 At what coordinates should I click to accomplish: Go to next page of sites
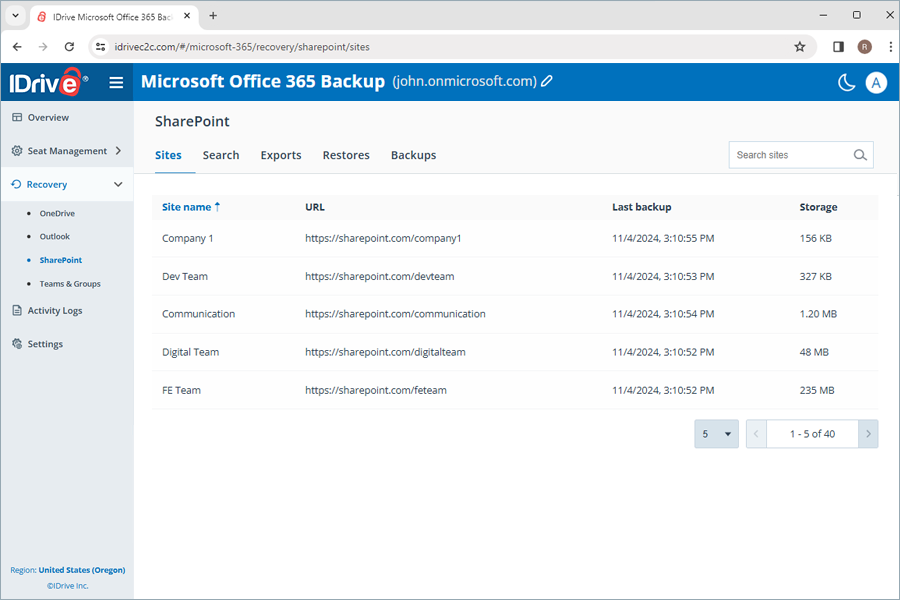pos(868,434)
